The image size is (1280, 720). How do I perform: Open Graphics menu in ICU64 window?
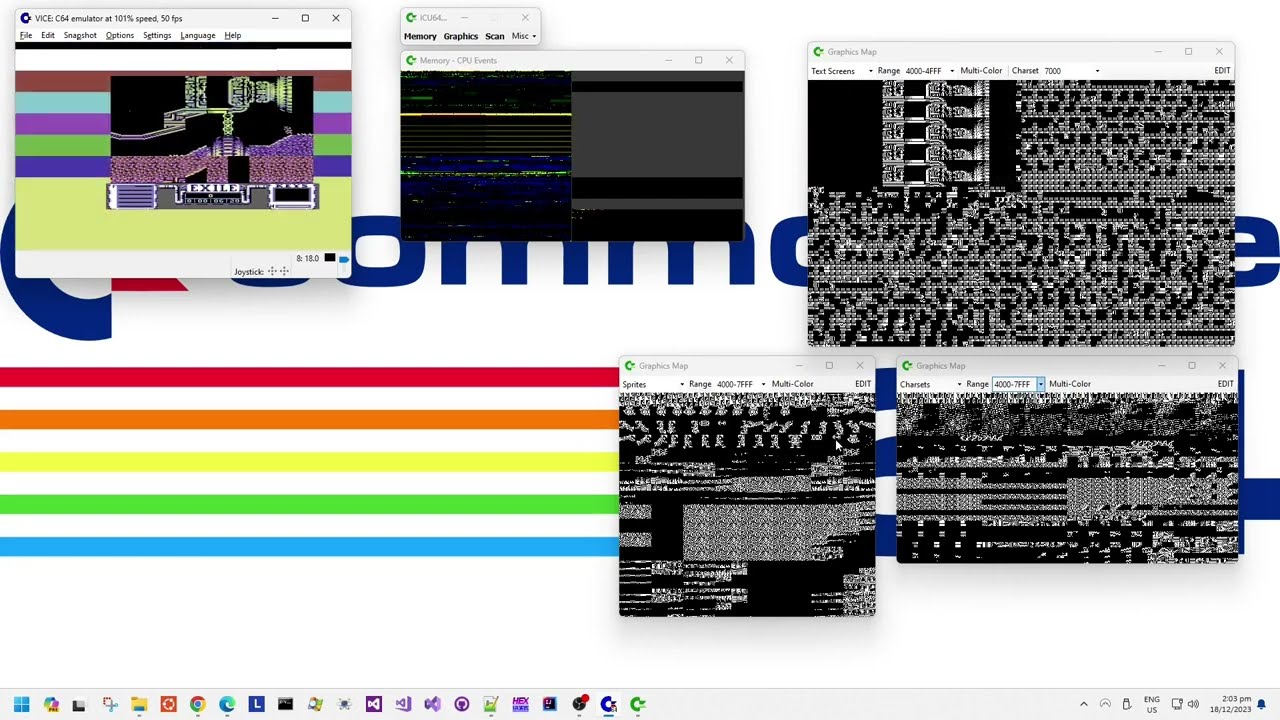point(461,36)
